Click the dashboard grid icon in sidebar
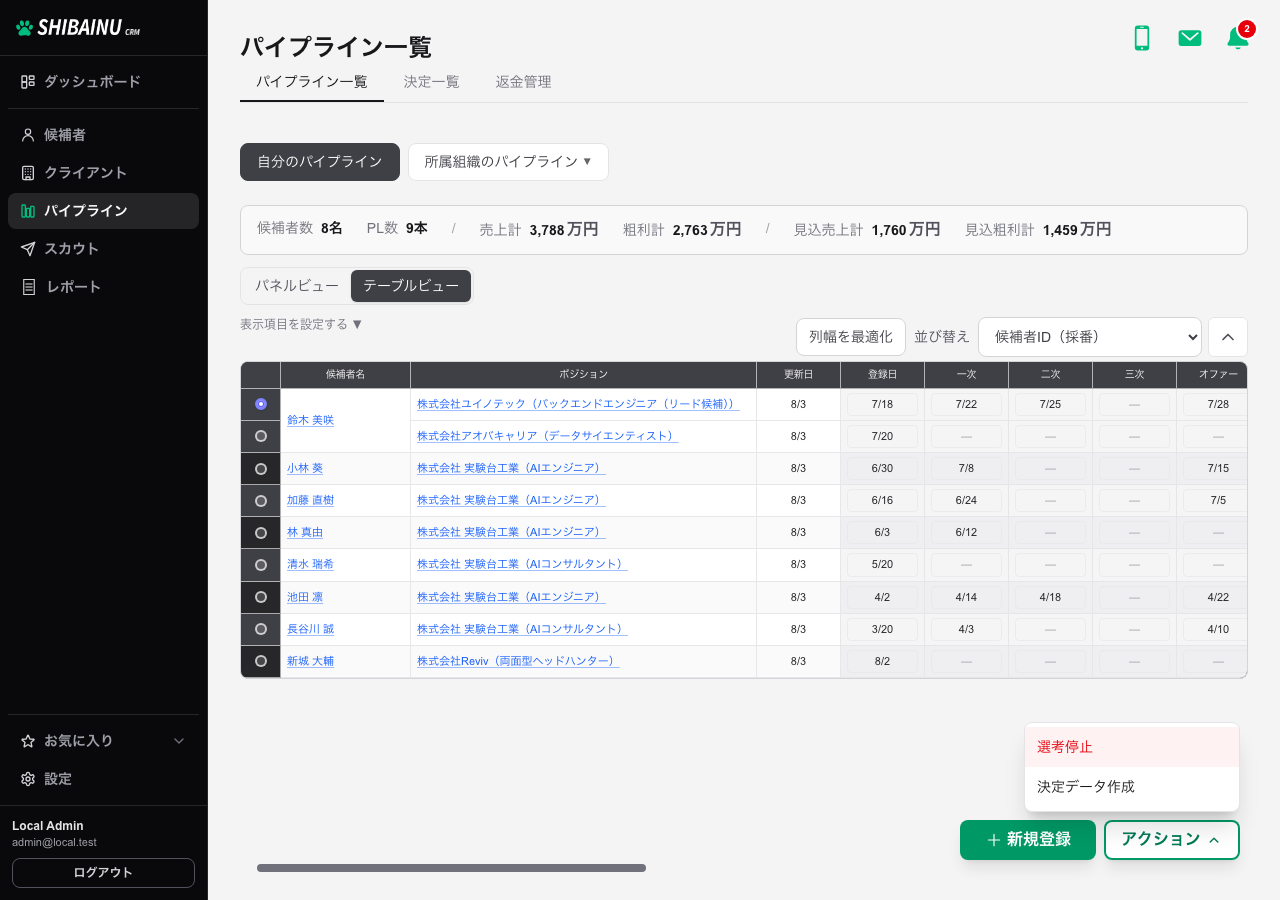The image size is (1280, 900). tap(28, 81)
